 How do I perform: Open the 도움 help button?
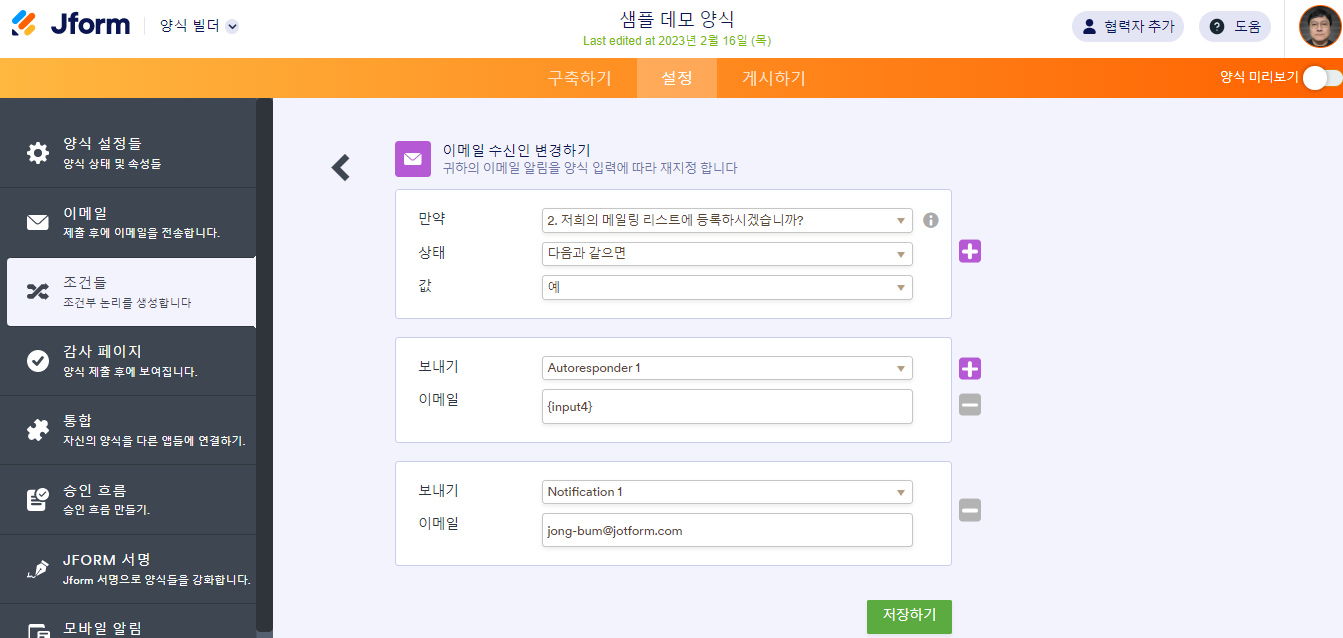tap(1235, 27)
